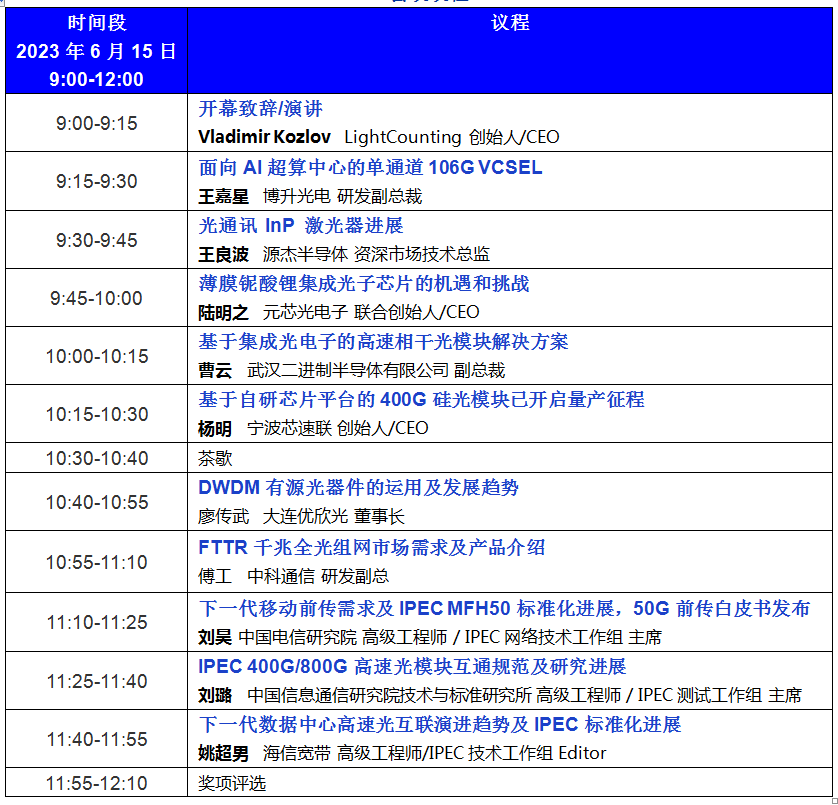
Task: Select the 光通讯 InP 激光器进展 title
Action: (x=301, y=226)
